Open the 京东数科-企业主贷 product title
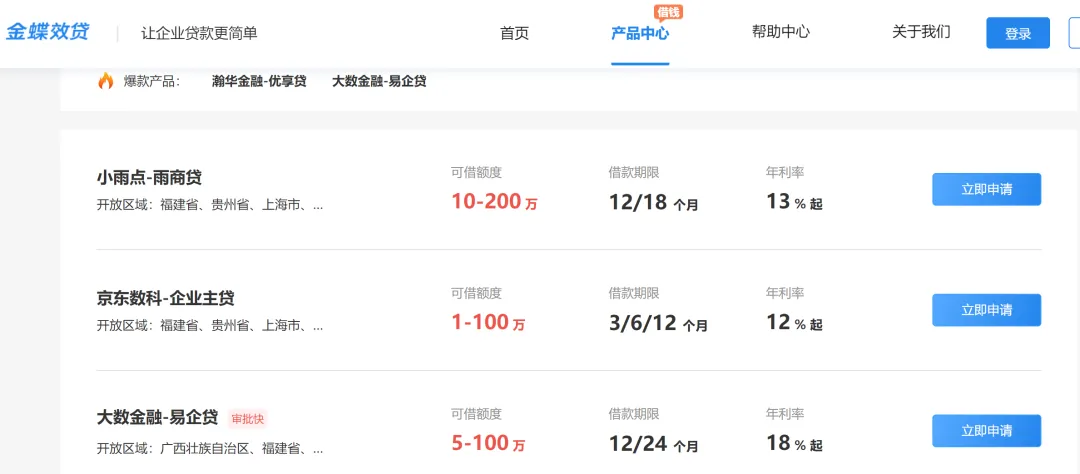The width and height of the screenshot is (1080, 474). [x=166, y=298]
